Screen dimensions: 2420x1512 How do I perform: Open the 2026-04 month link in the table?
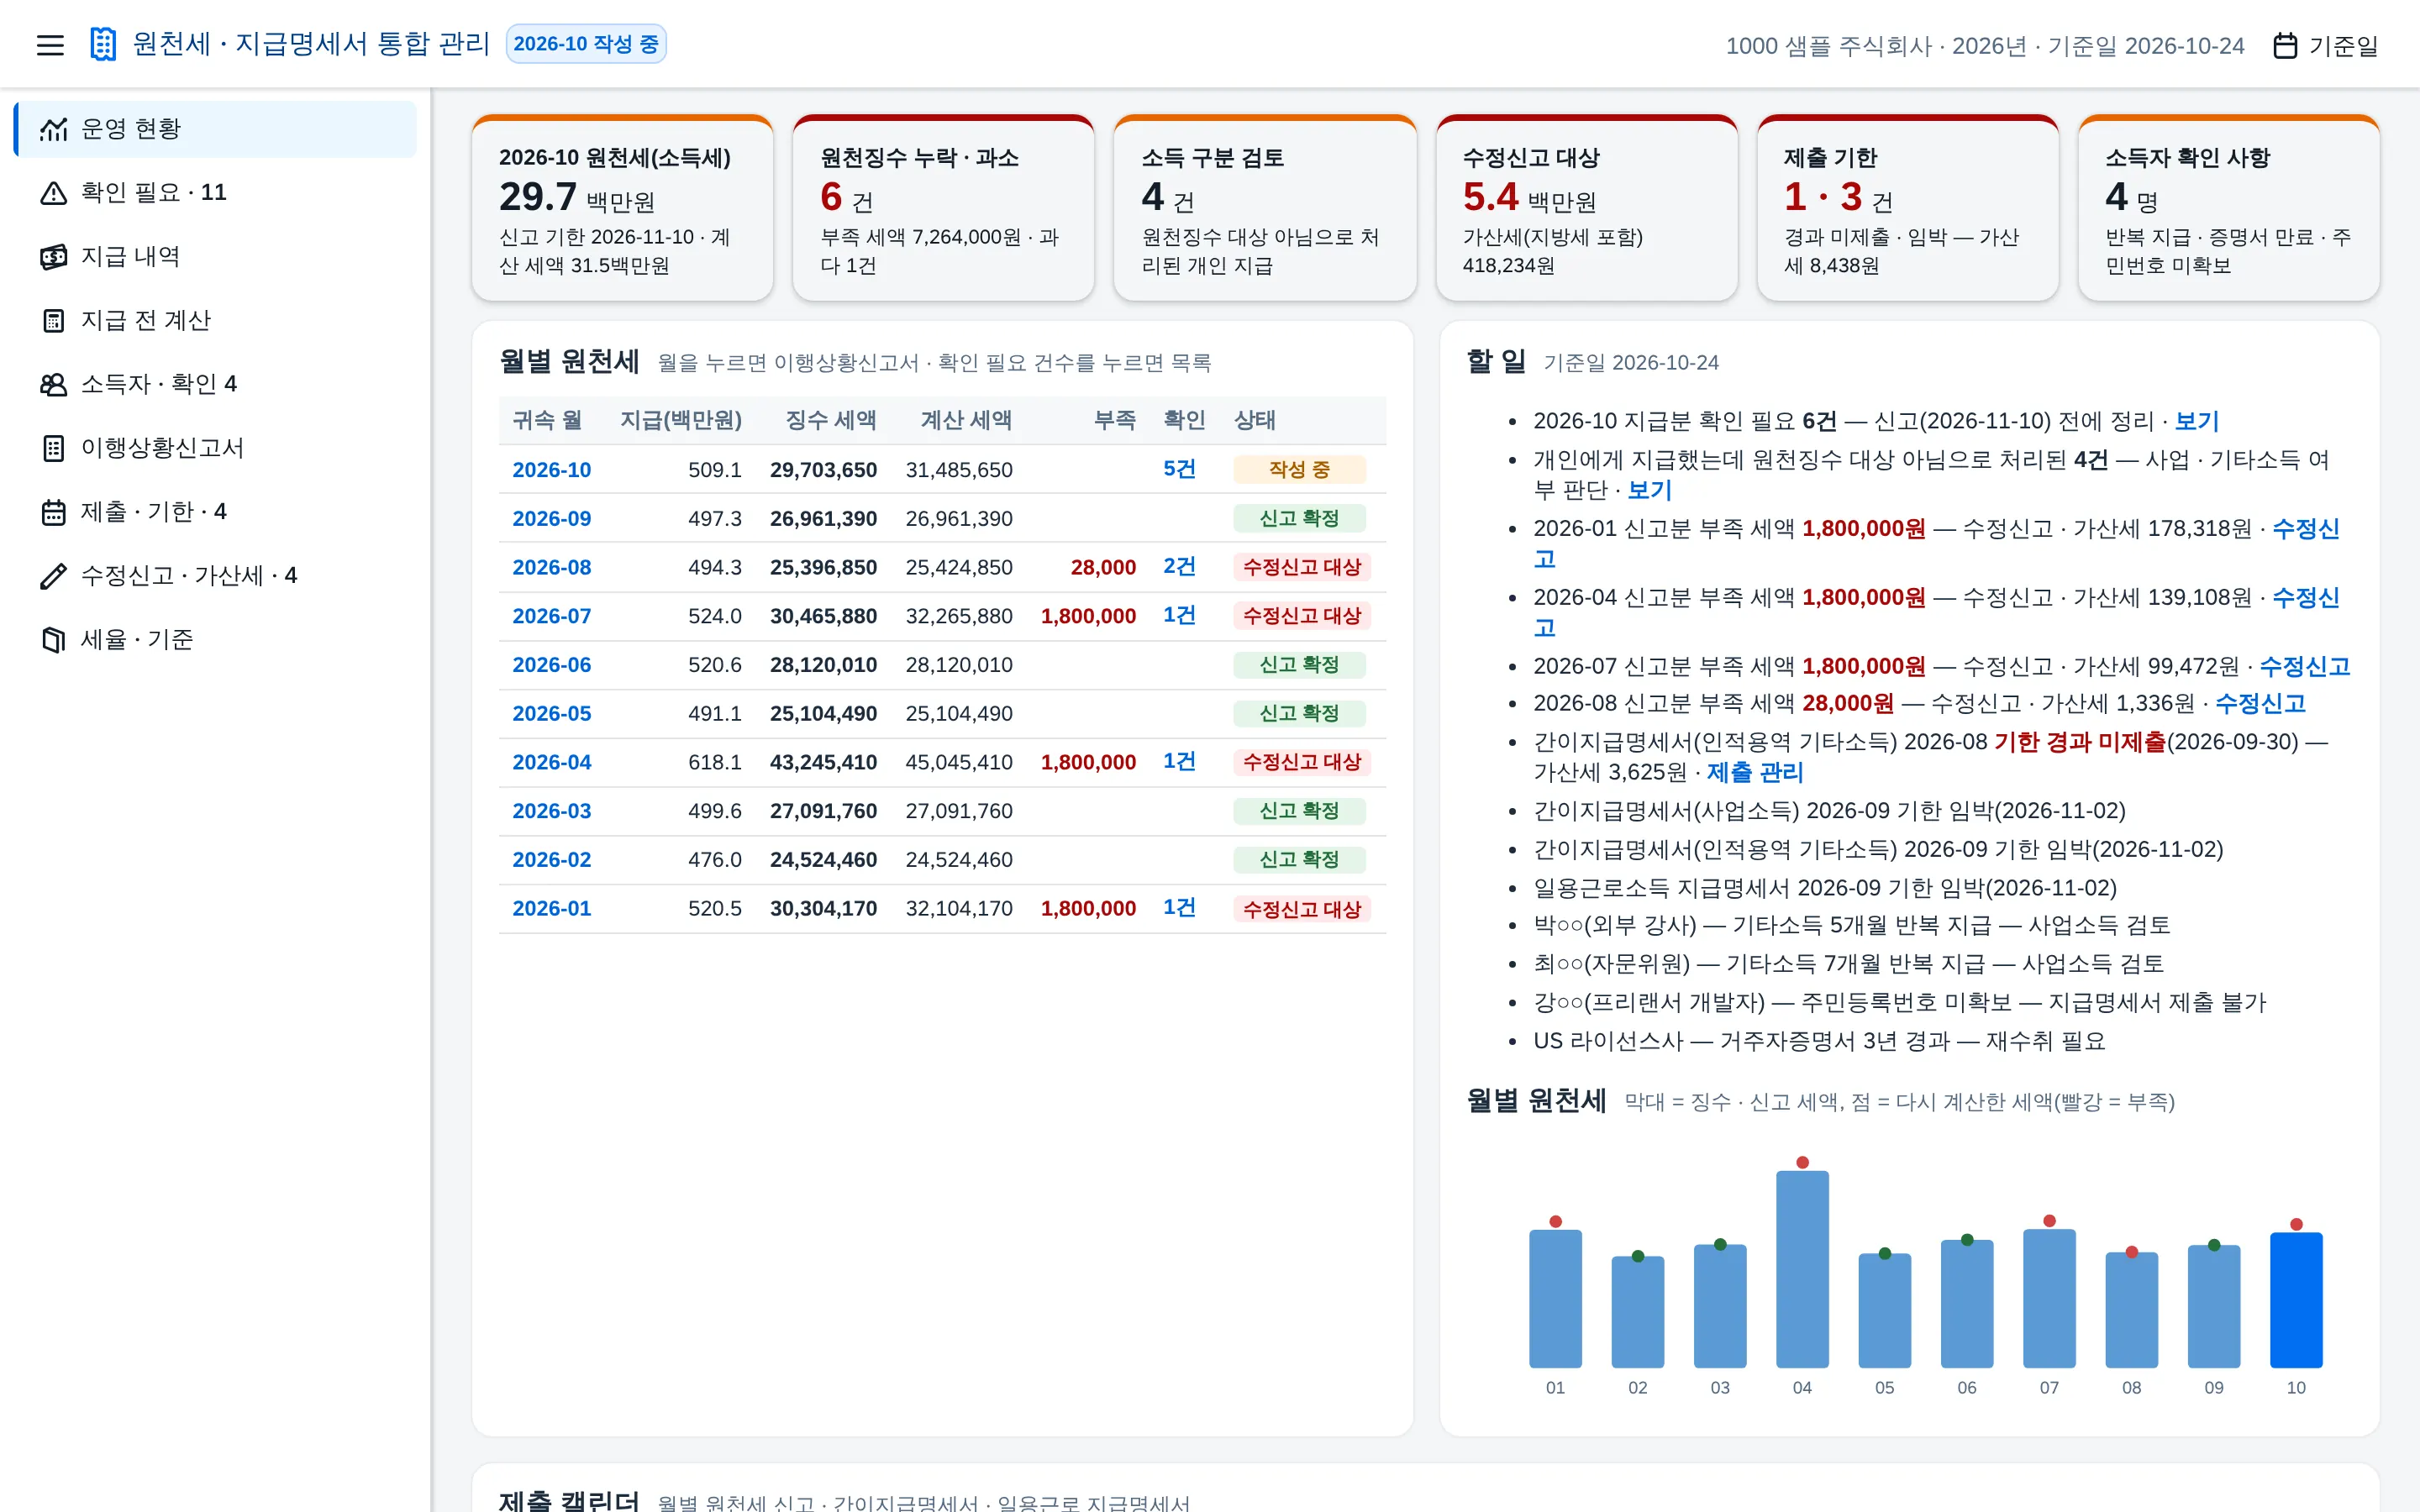click(551, 762)
